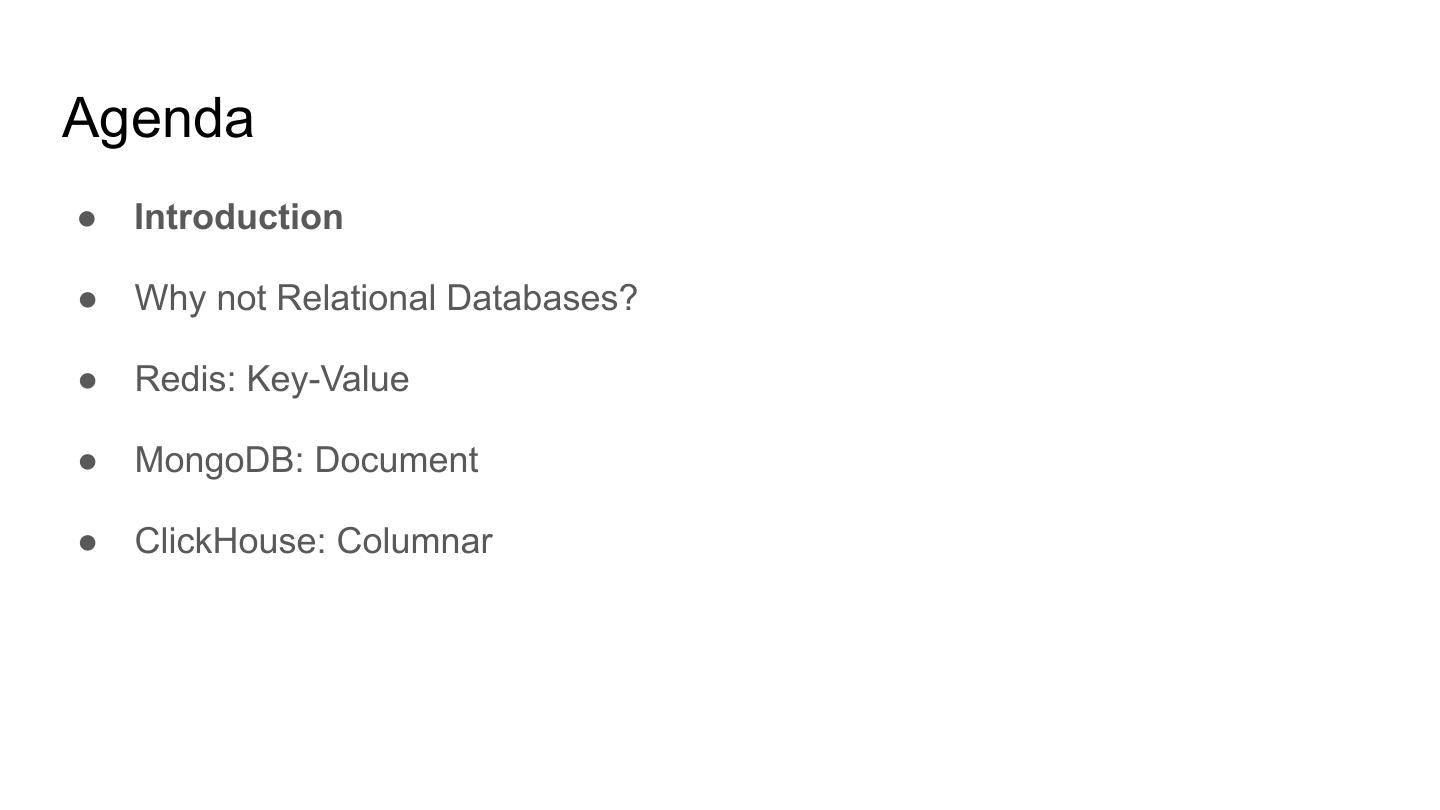Click the question mark ending the second bullet
The image size is (1440, 810).
tap(628, 299)
